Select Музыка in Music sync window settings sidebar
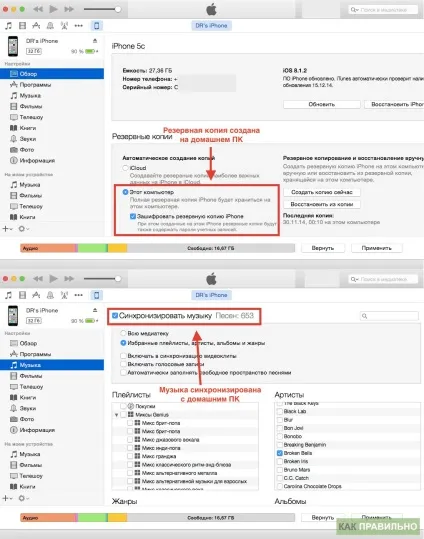This screenshot has width=424, height=539. point(52,365)
